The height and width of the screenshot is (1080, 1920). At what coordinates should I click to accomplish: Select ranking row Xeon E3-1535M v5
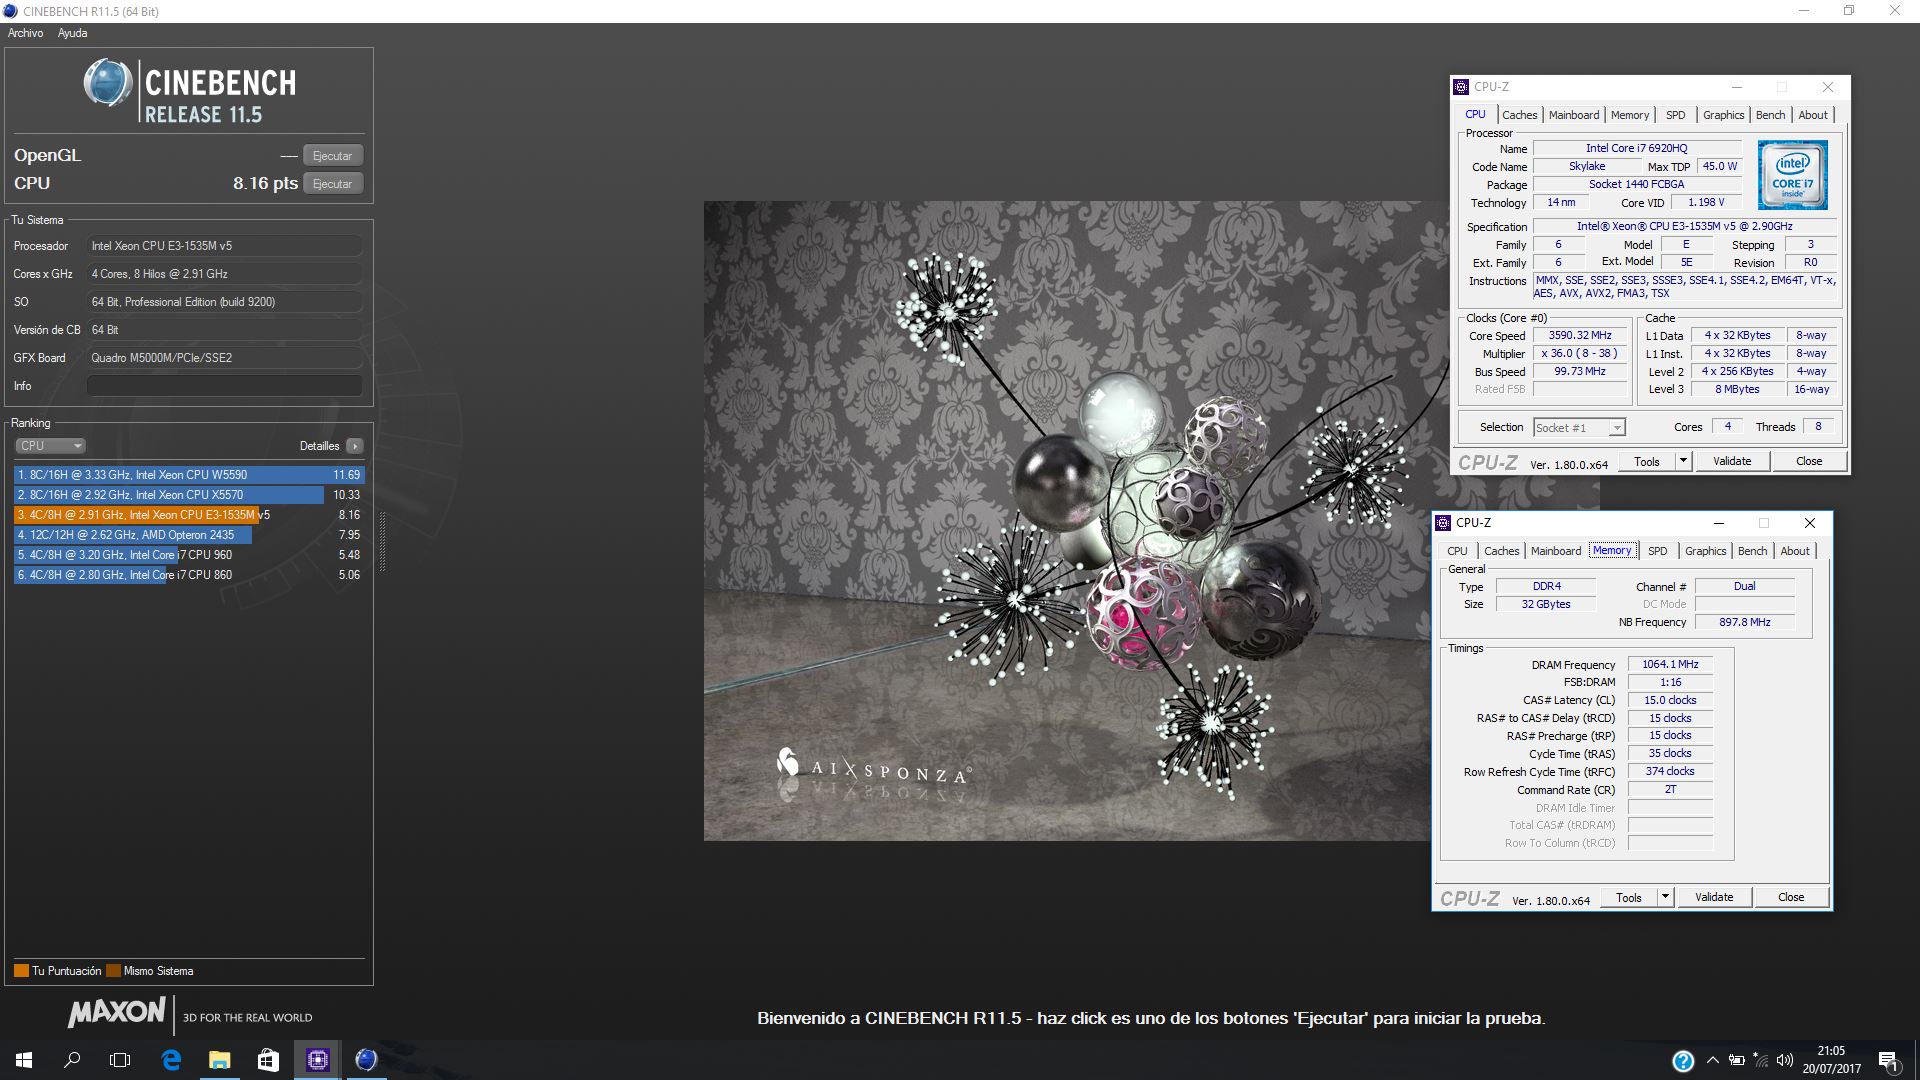point(189,515)
